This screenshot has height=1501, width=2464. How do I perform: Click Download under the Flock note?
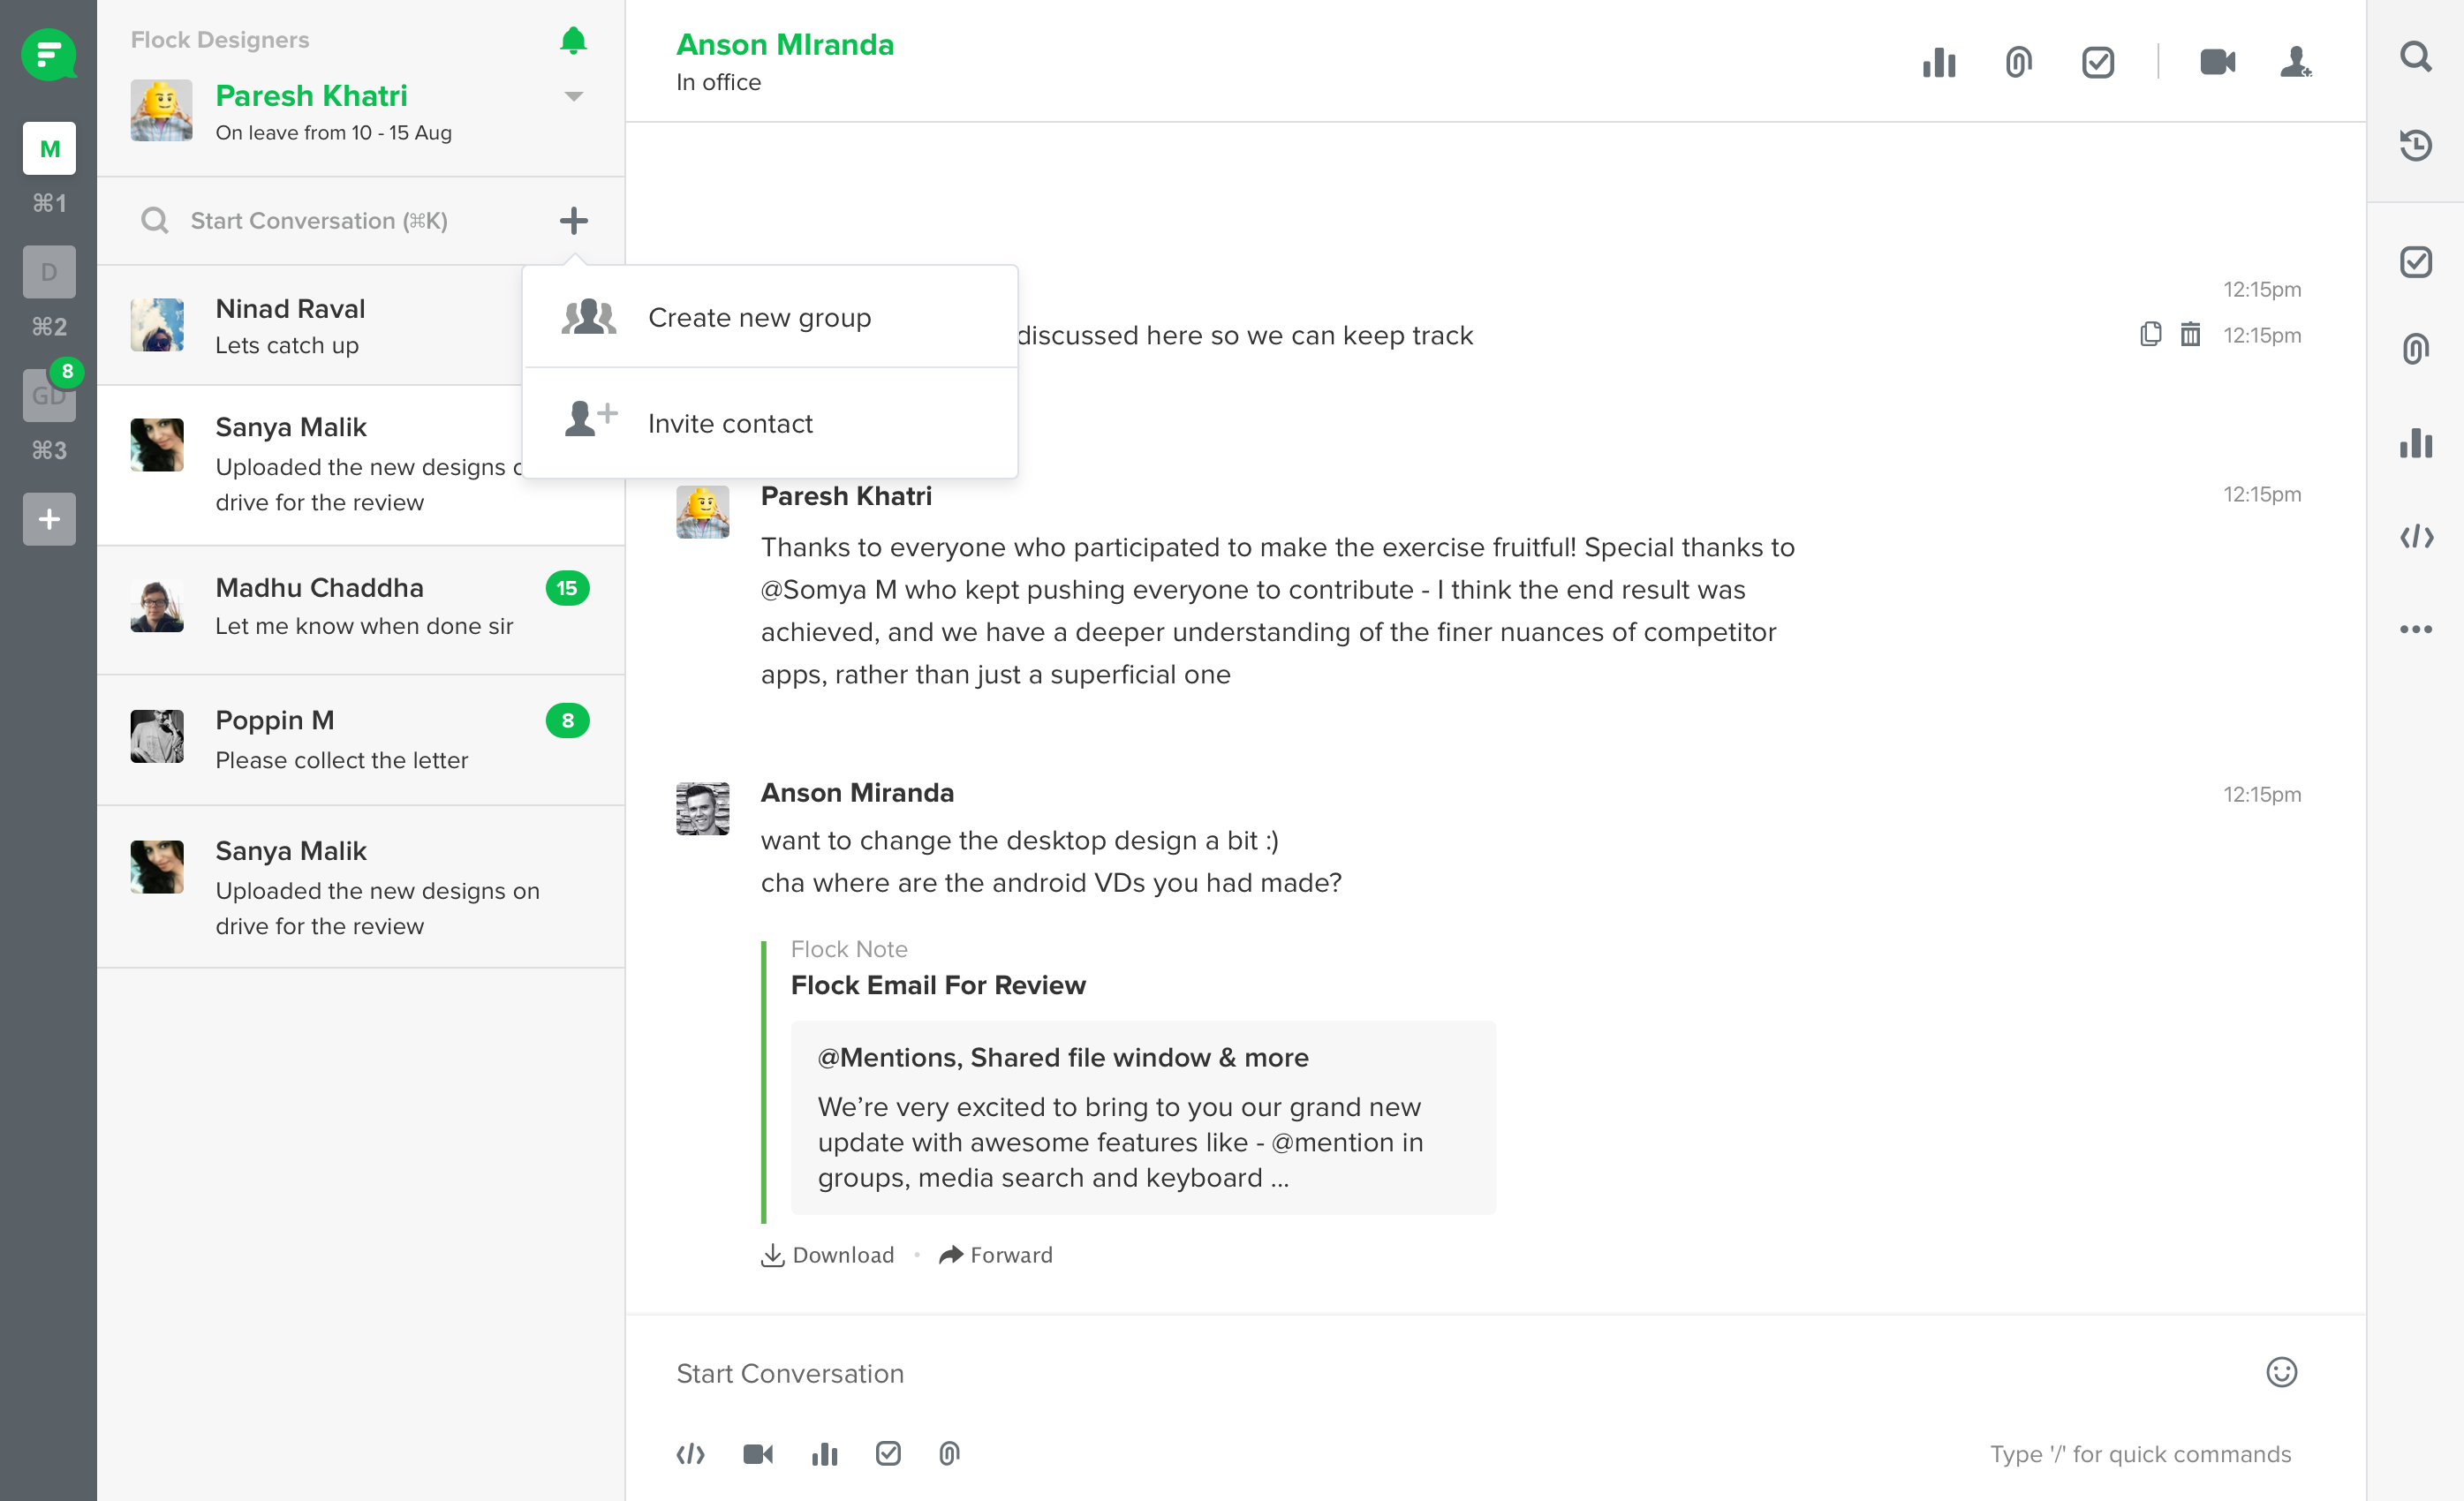click(x=827, y=1255)
